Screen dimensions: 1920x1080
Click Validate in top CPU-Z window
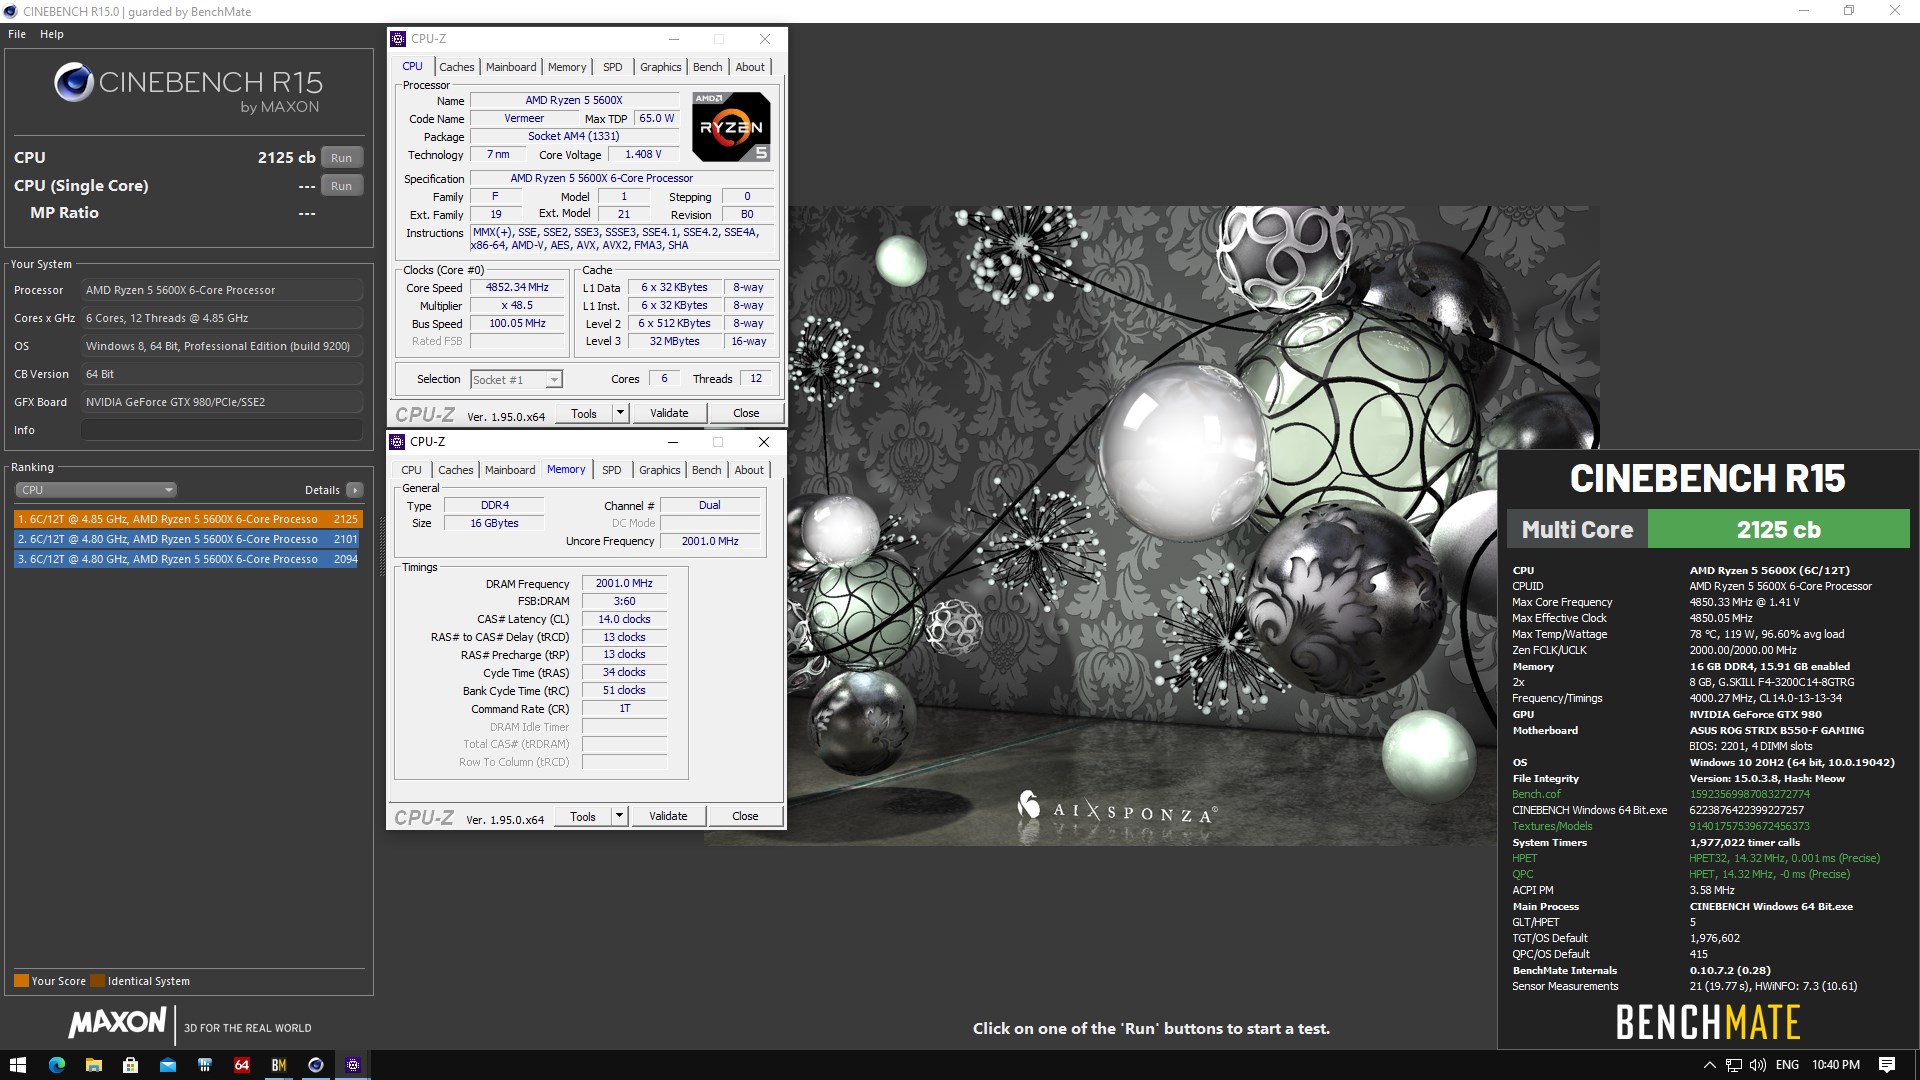click(x=669, y=413)
